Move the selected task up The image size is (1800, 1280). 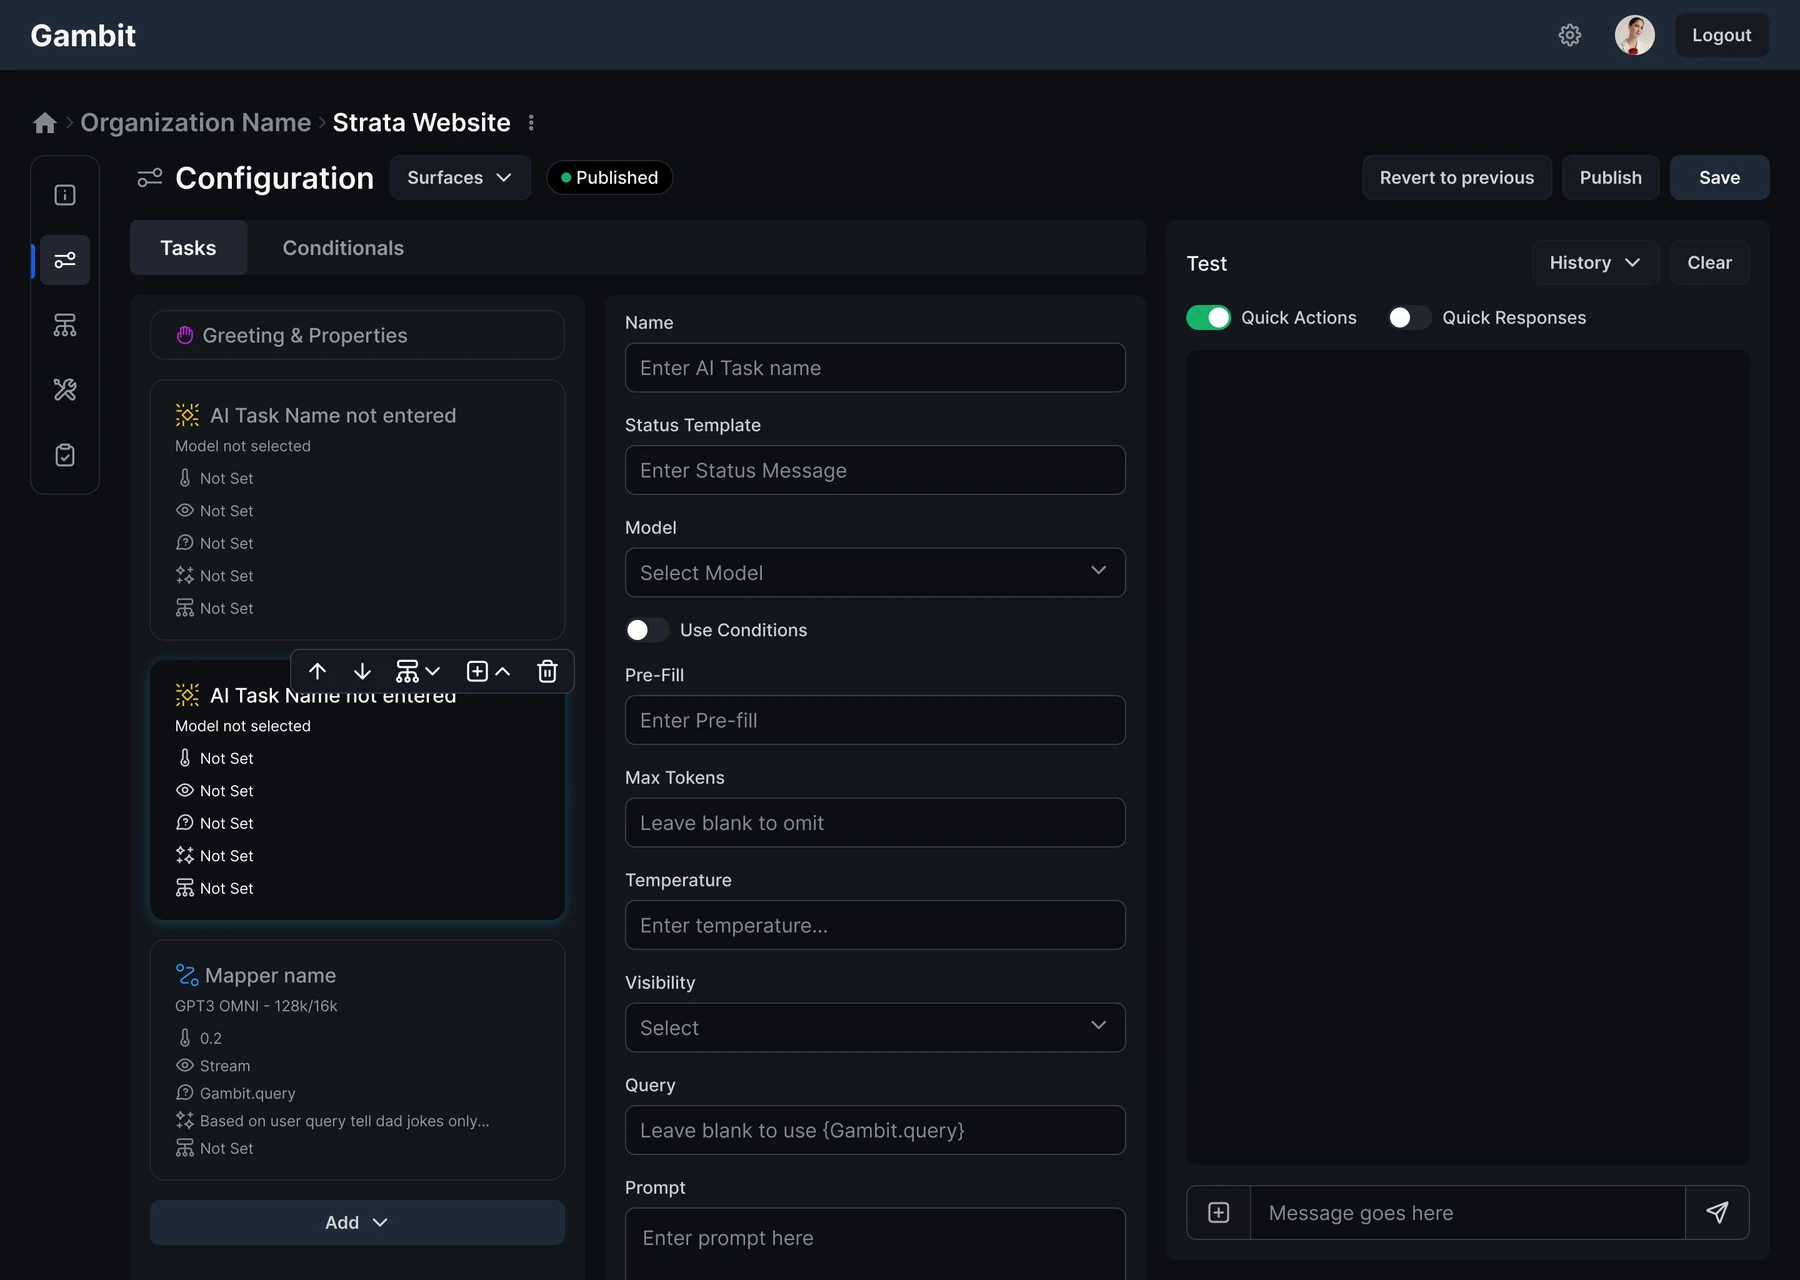pos(317,671)
